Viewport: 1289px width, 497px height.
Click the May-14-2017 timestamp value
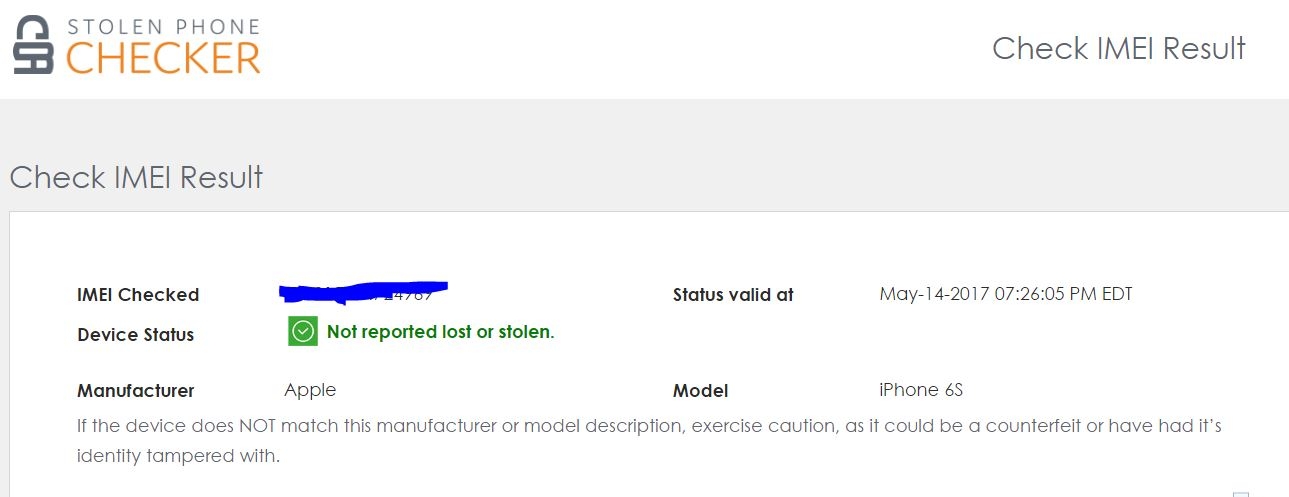coord(1005,294)
